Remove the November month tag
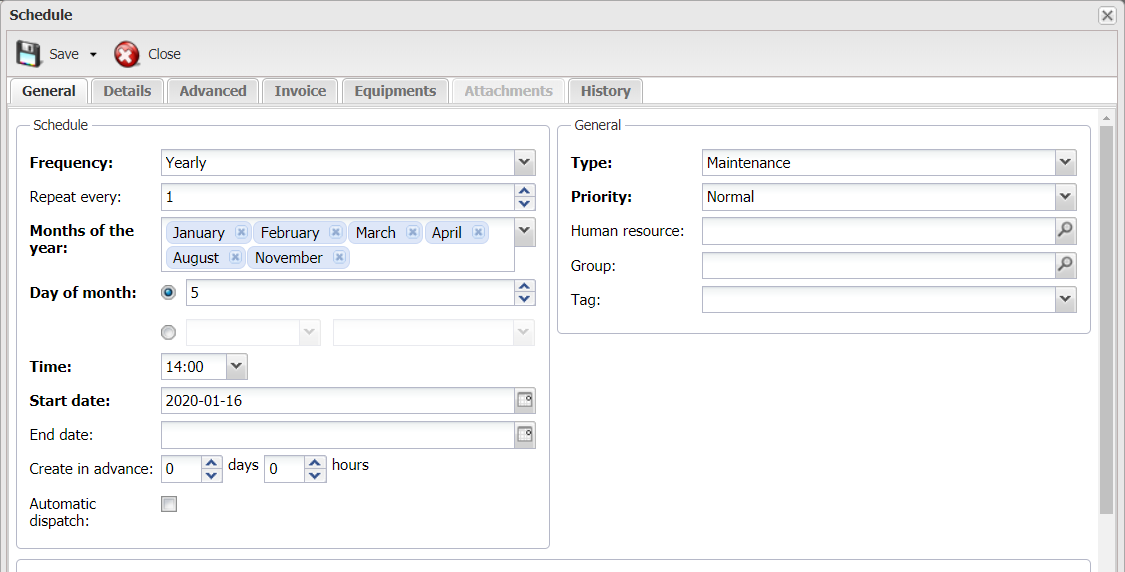This screenshot has height=572, width=1125. (x=339, y=257)
